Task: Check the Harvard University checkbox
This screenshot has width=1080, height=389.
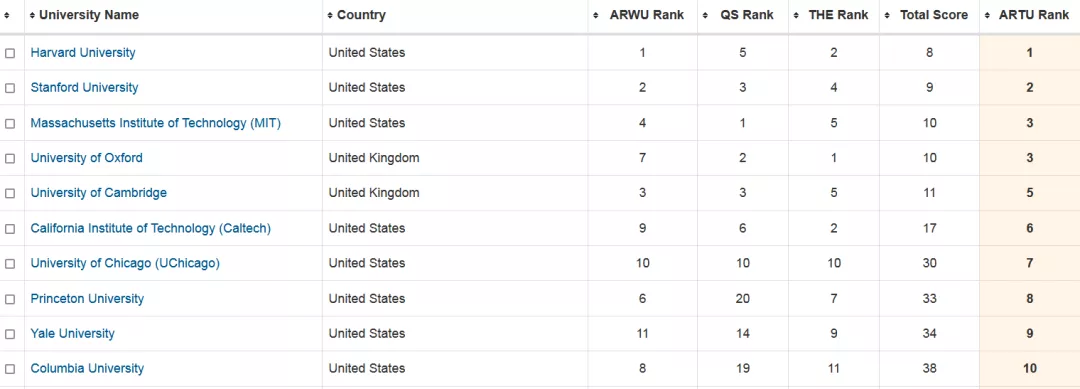Action: point(10,53)
